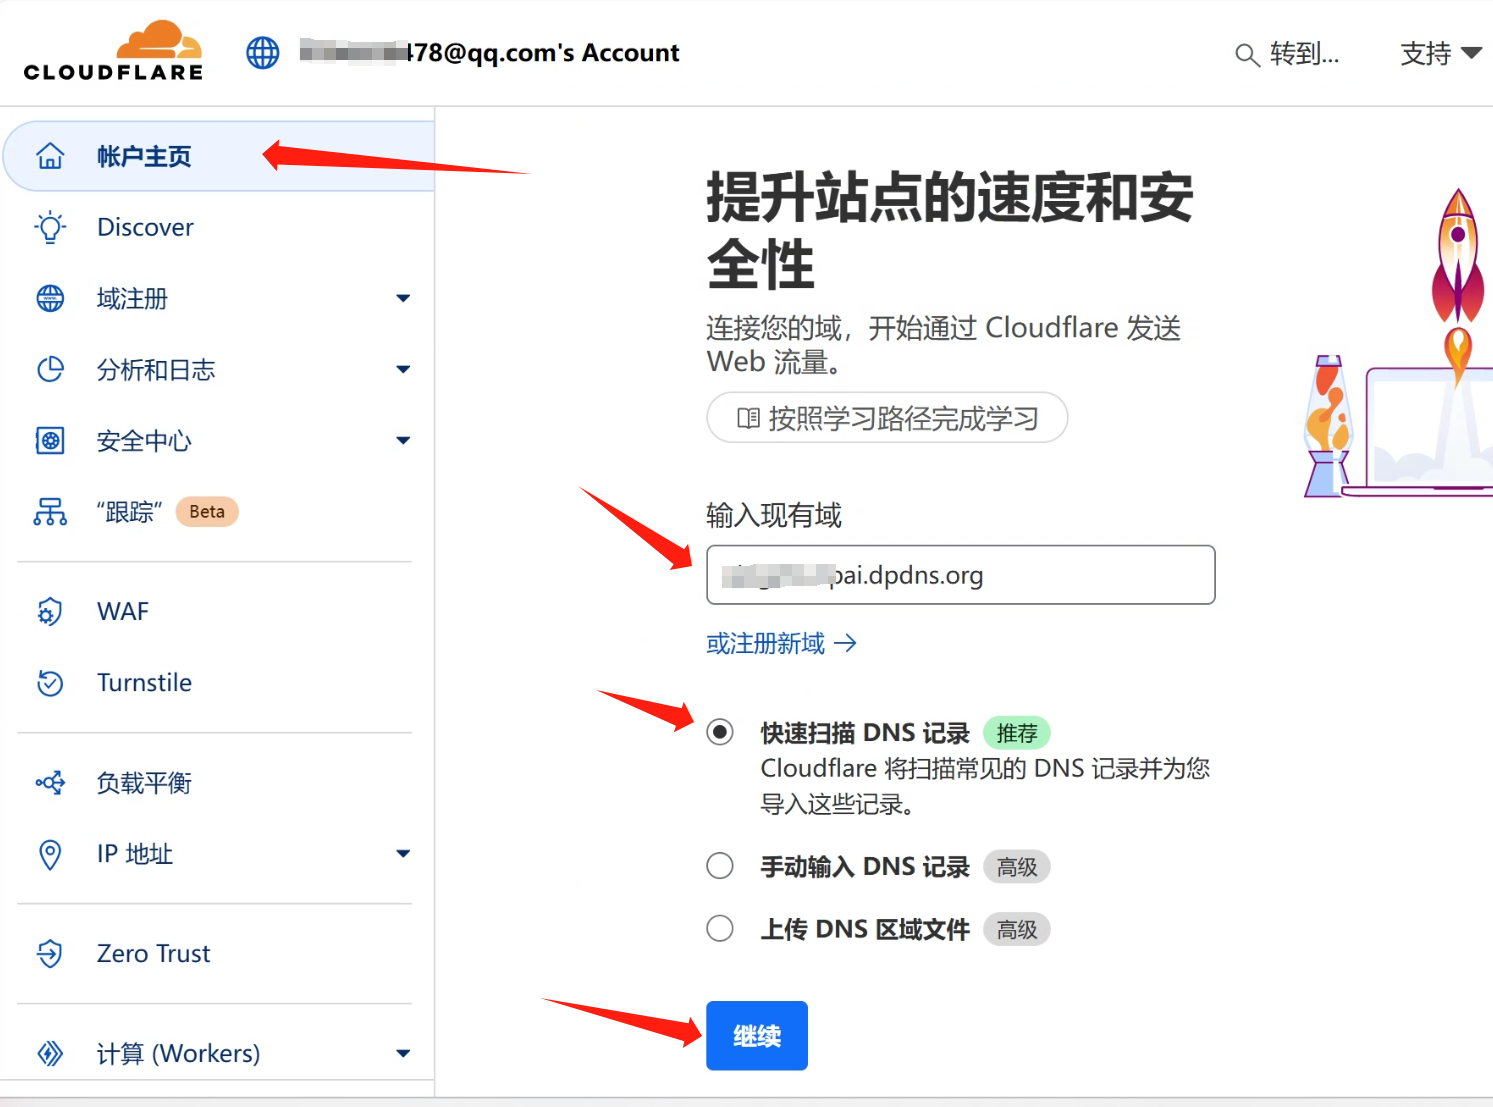Select 快速扫描 DNS 记录 radio option
1493x1107 pixels.
click(720, 732)
